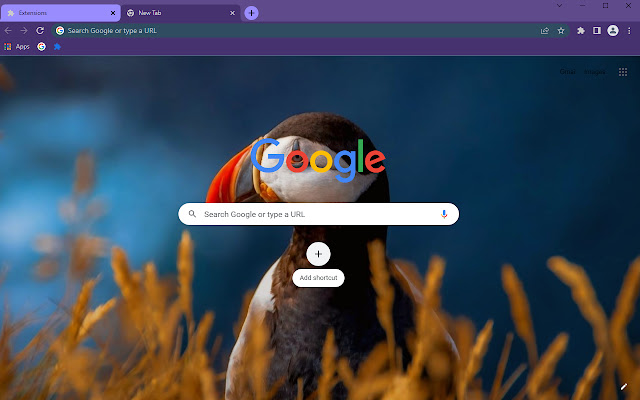Close the New Tab tab
The image size is (640, 400).
point(232,13)
